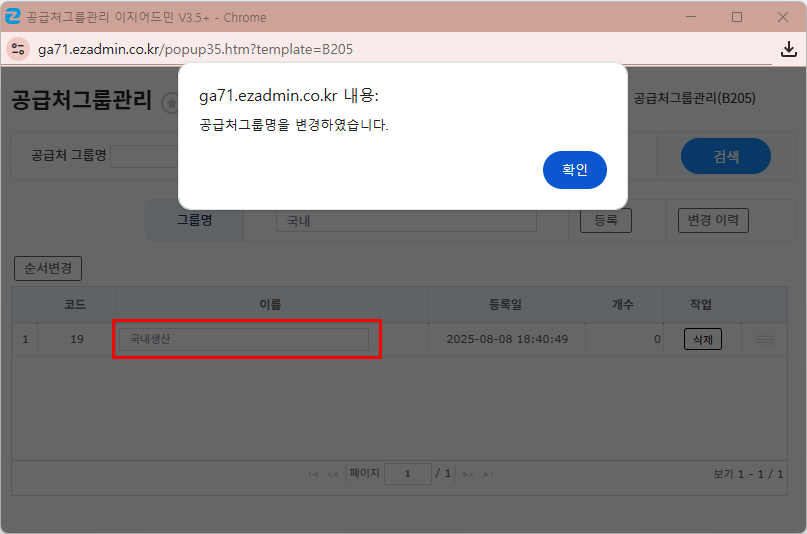The height and width of the screenshot is (534, 807).
Task: Click the site information icon in address bar
Action: click(19, 49)
